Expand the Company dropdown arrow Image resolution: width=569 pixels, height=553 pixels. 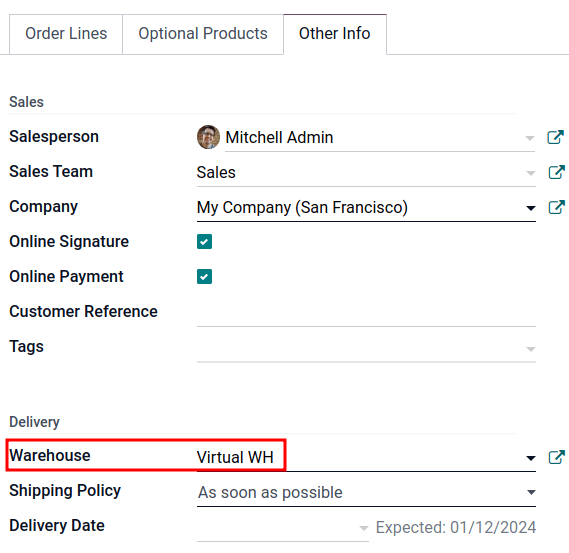(531, 208)
